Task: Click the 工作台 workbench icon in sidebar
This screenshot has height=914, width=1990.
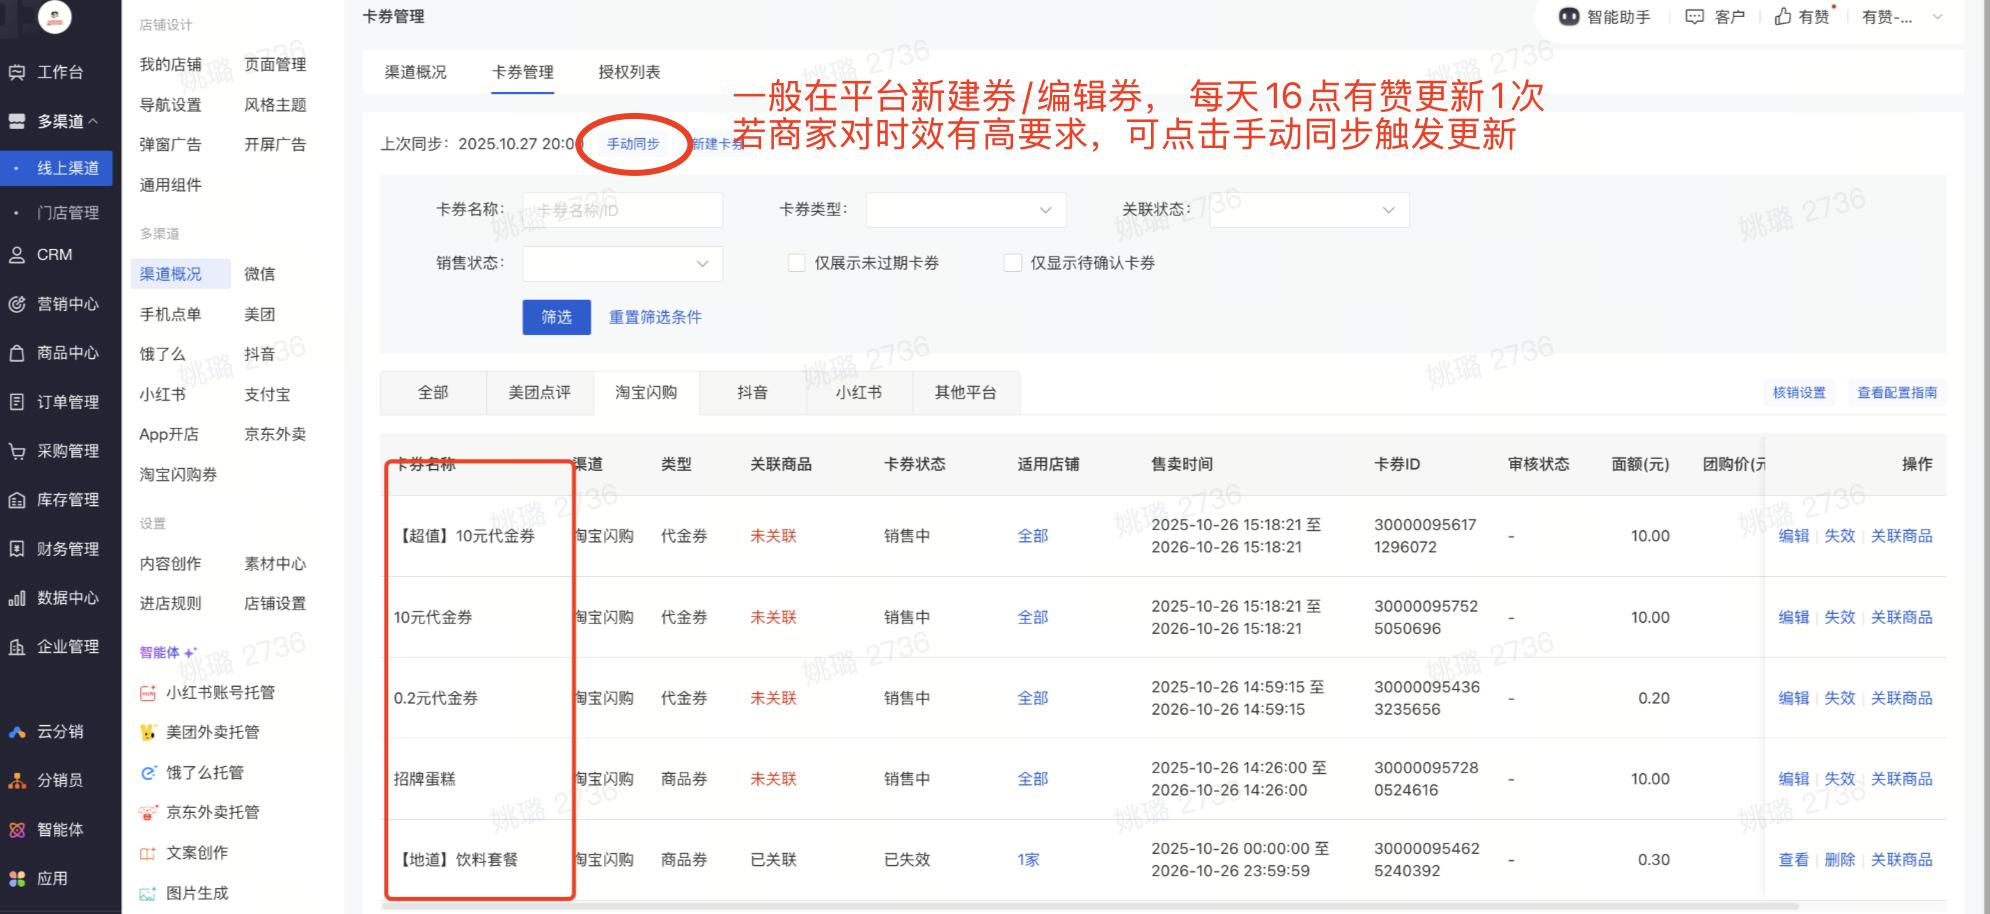Action: 17,72
